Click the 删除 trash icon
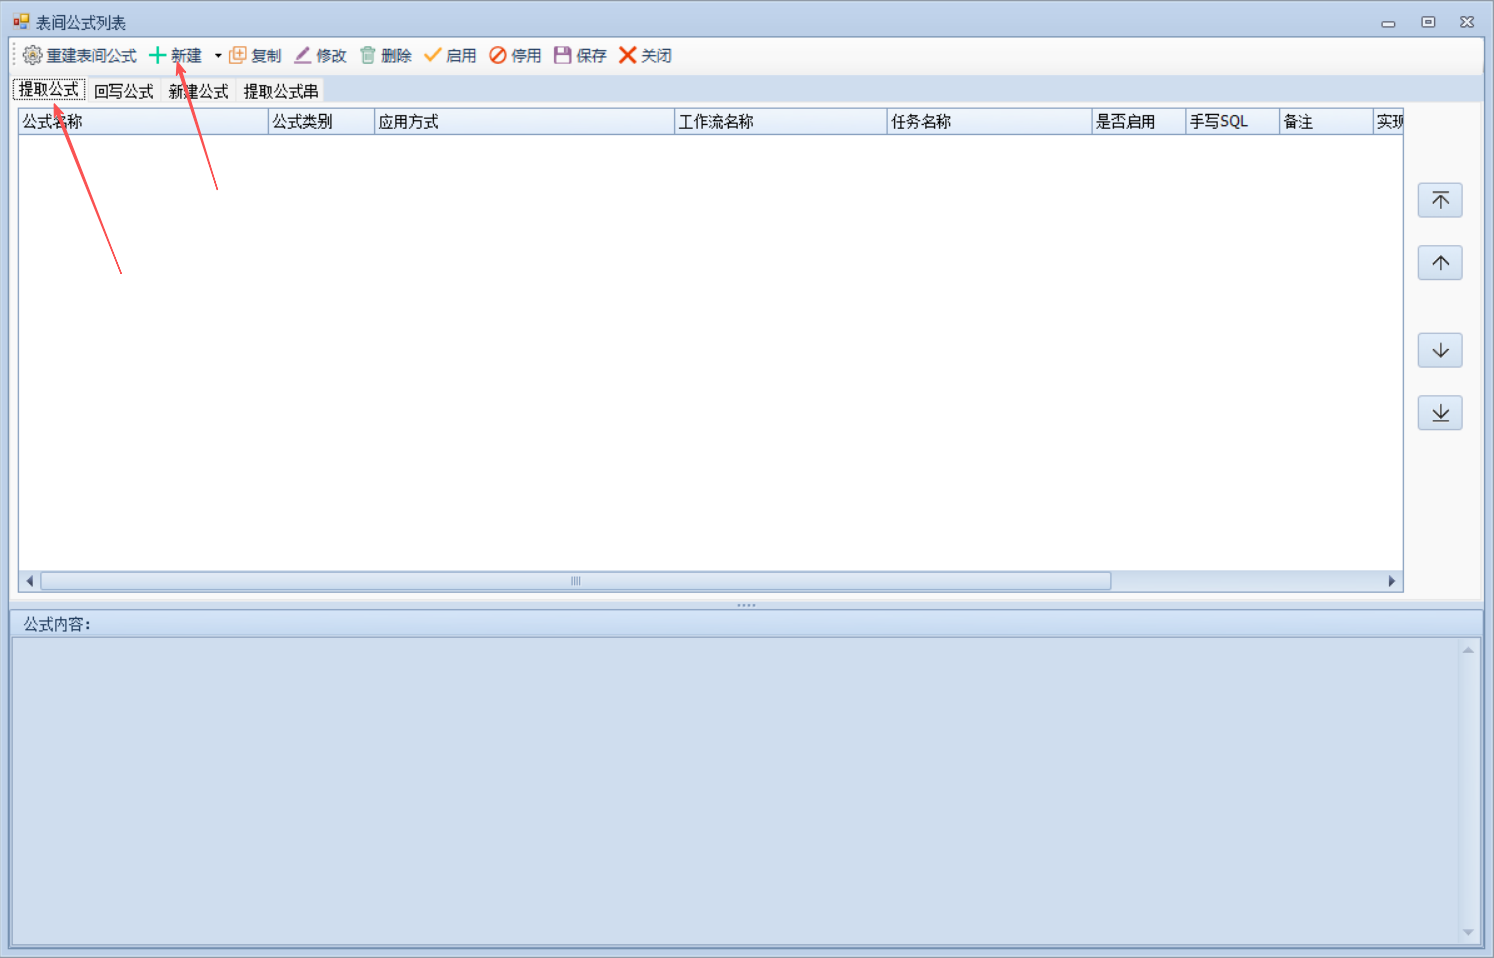Viewport: 1494px width, 958px height. [x=368, y=56]
